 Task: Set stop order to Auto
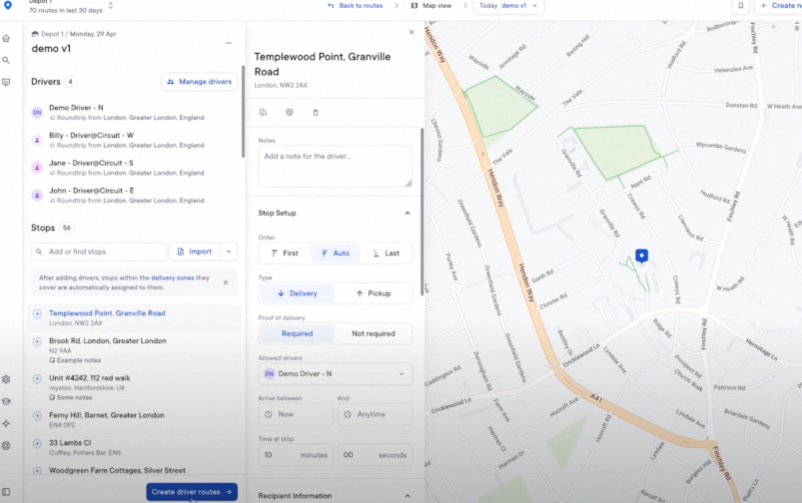(x=336, y=253)
